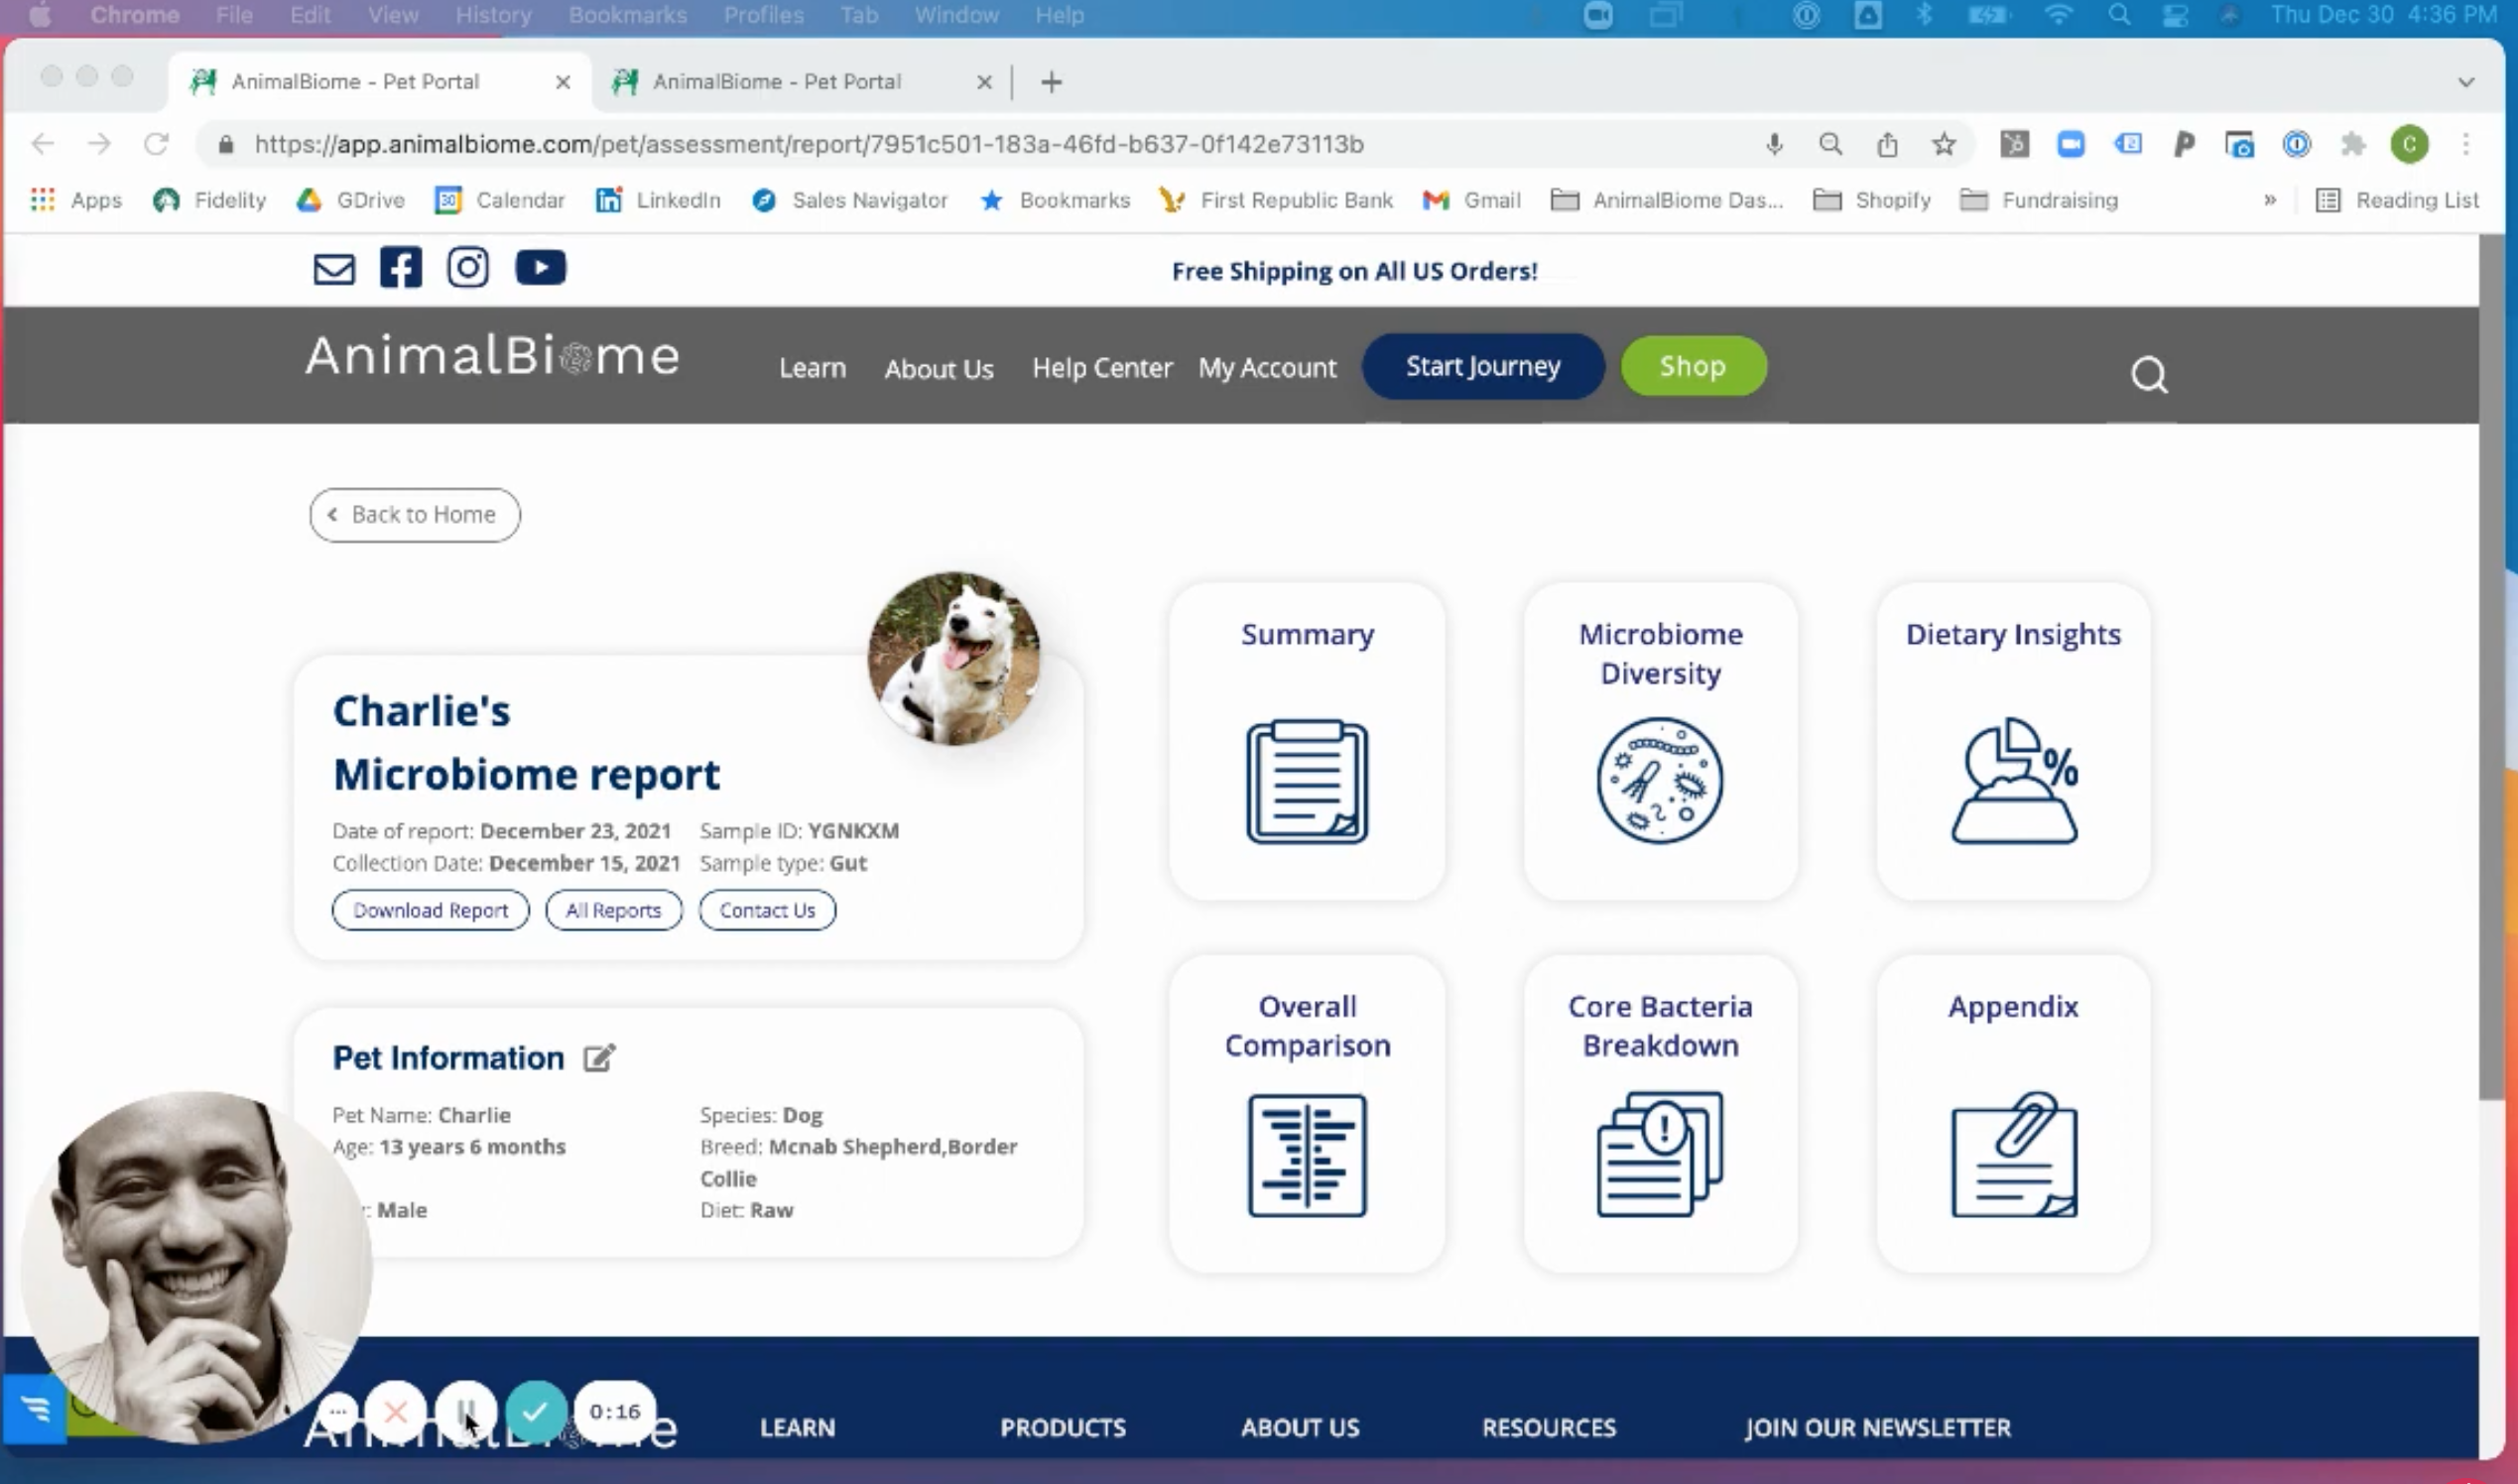Click the Chrome share page icon
The height and width of the screenshot is (1484, 2518).
click(1887, 144)
